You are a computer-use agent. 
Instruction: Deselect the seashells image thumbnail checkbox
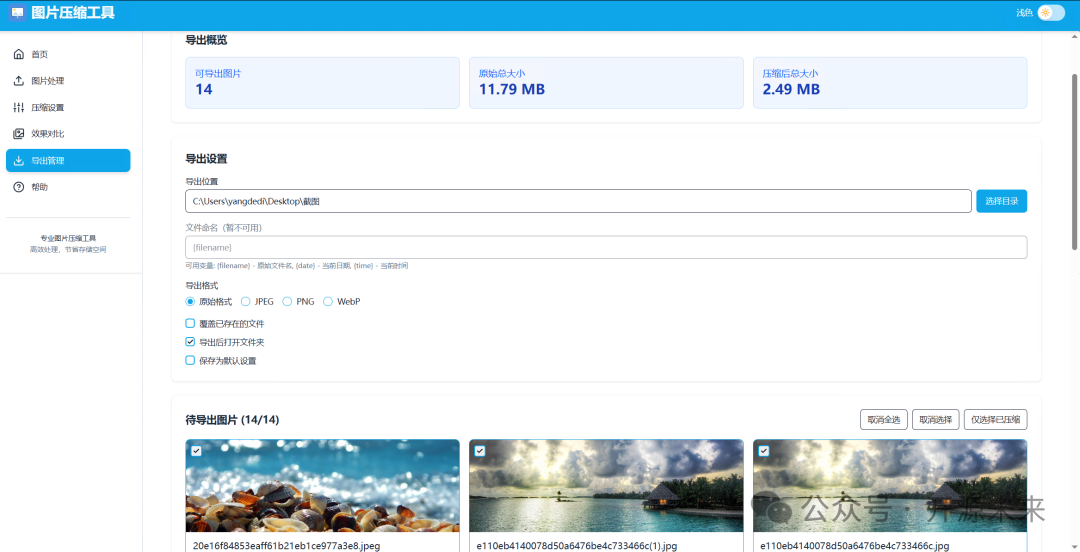[x=196, y=451]
